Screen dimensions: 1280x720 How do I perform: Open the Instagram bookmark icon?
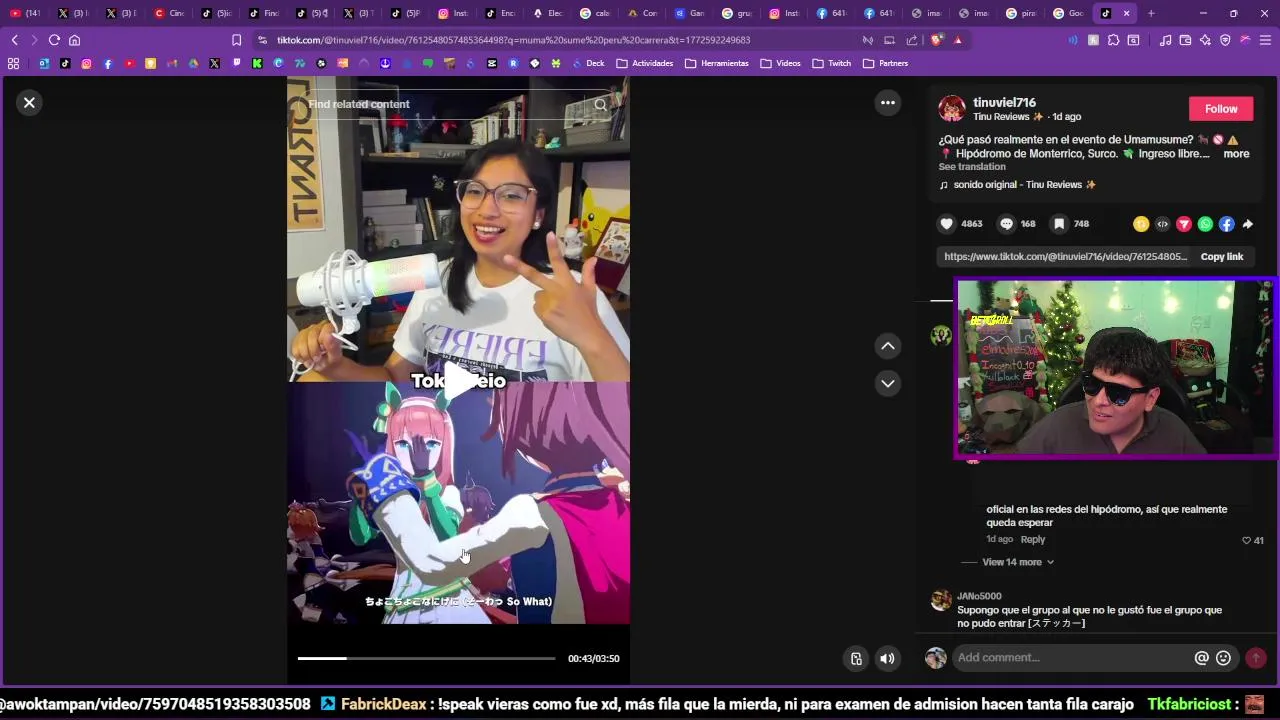click(x=86, y=63)
